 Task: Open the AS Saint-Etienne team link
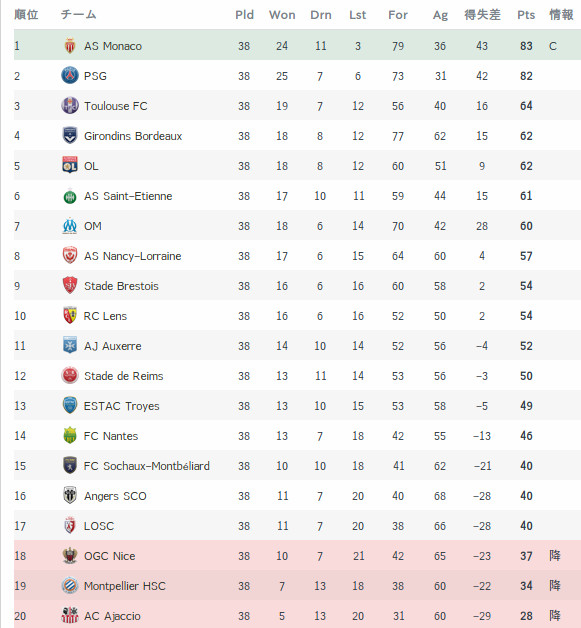pos(128,196)
